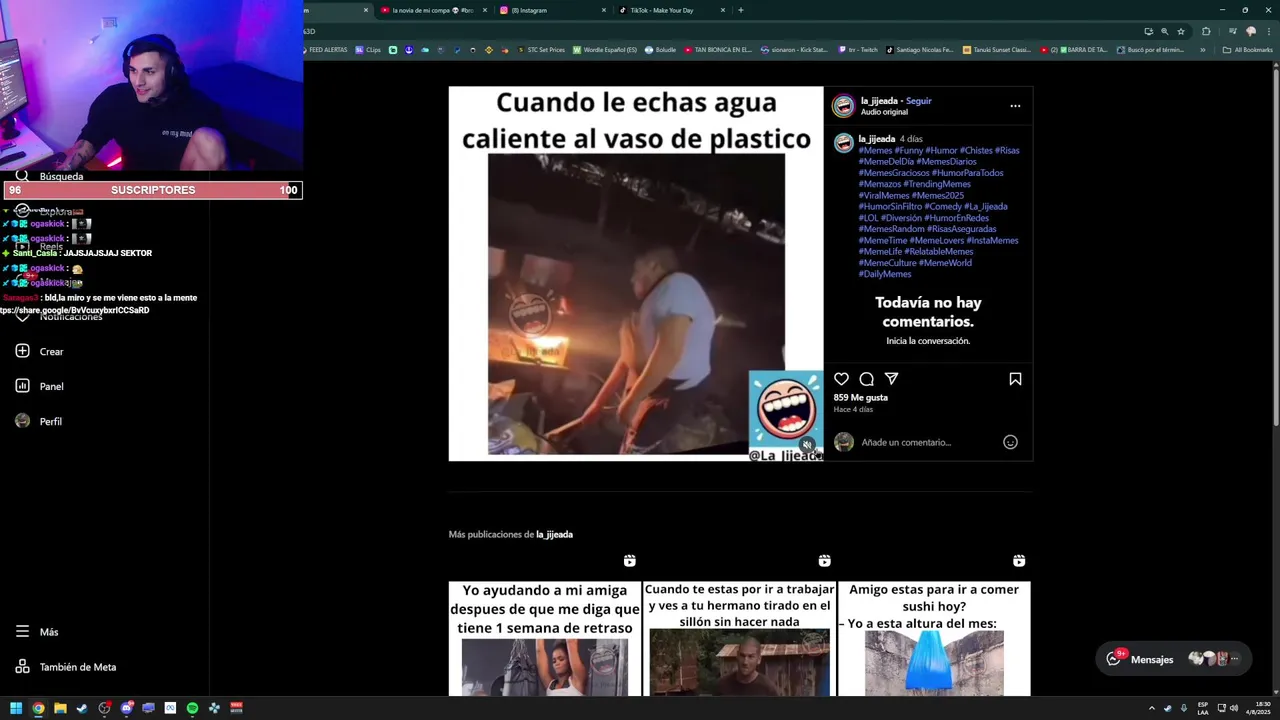Open thumbnail Yo ayudando a mi amiga
1280x720 pixels.
(545, 638)
